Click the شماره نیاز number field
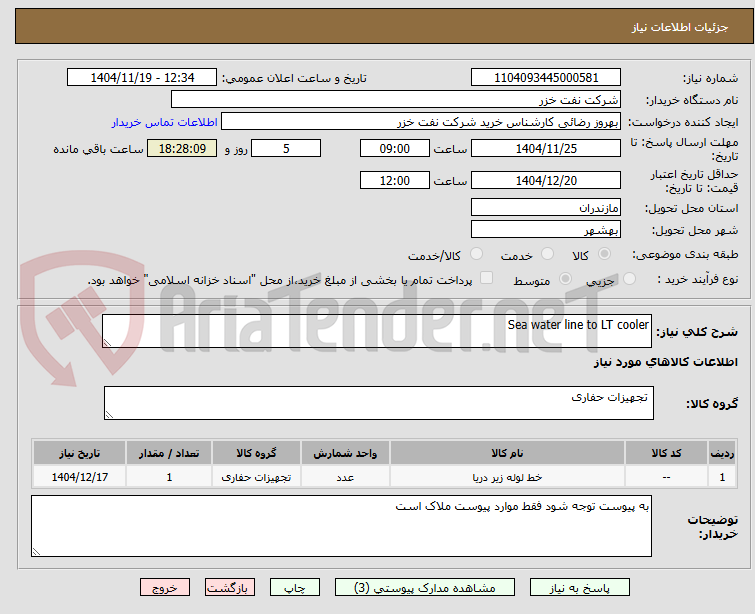This screenshot has width=755, height=614. point(546,77)
